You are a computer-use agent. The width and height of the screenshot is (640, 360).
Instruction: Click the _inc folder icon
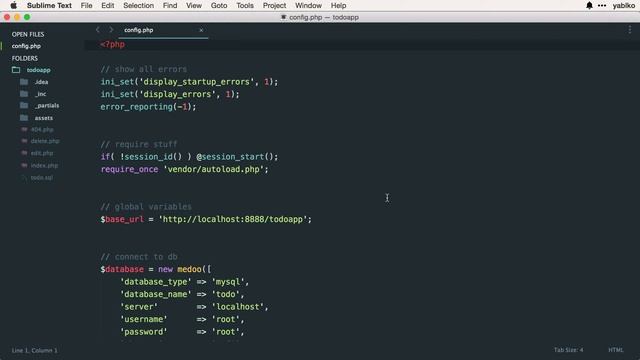point(24,94)
